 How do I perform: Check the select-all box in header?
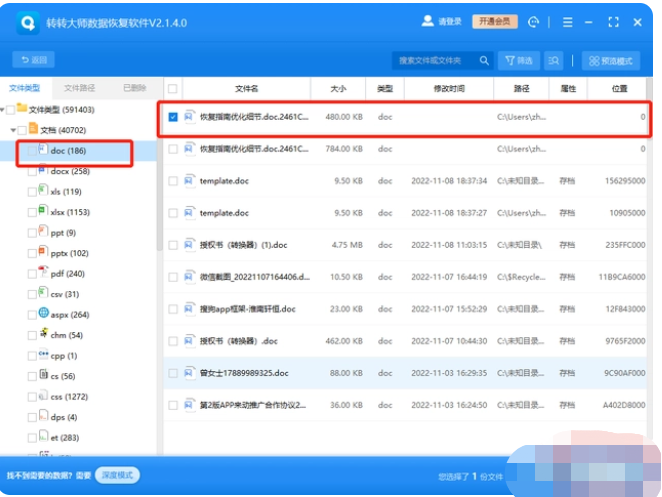pos(173,89)
